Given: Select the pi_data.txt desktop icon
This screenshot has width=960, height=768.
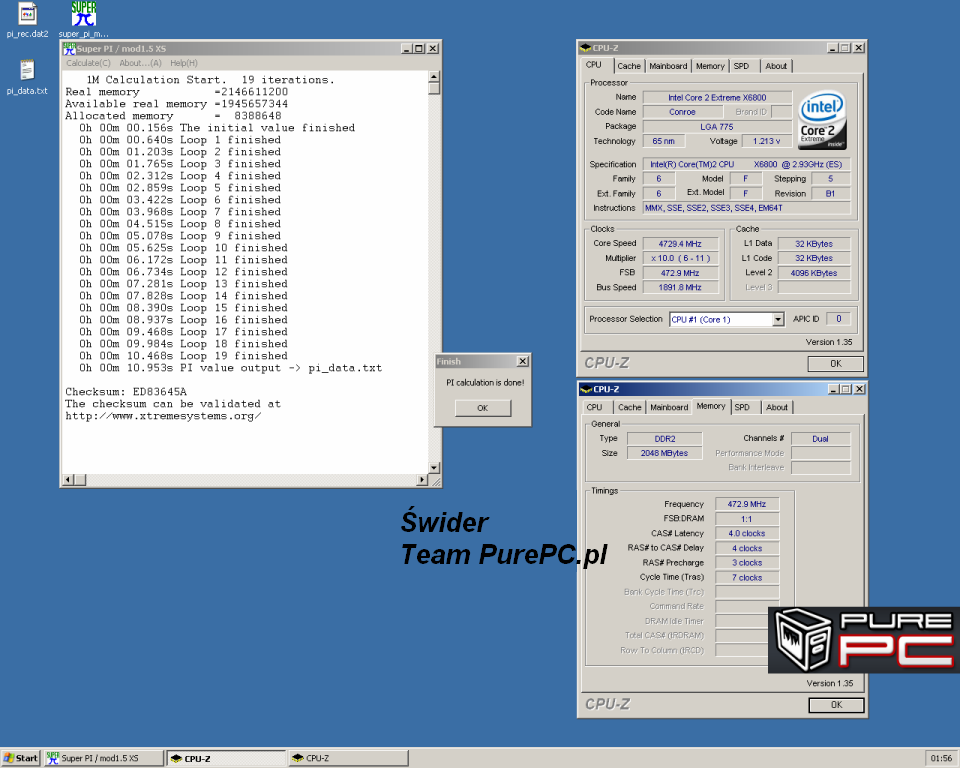Looking at the screenshot, I should tap(27, 77).
